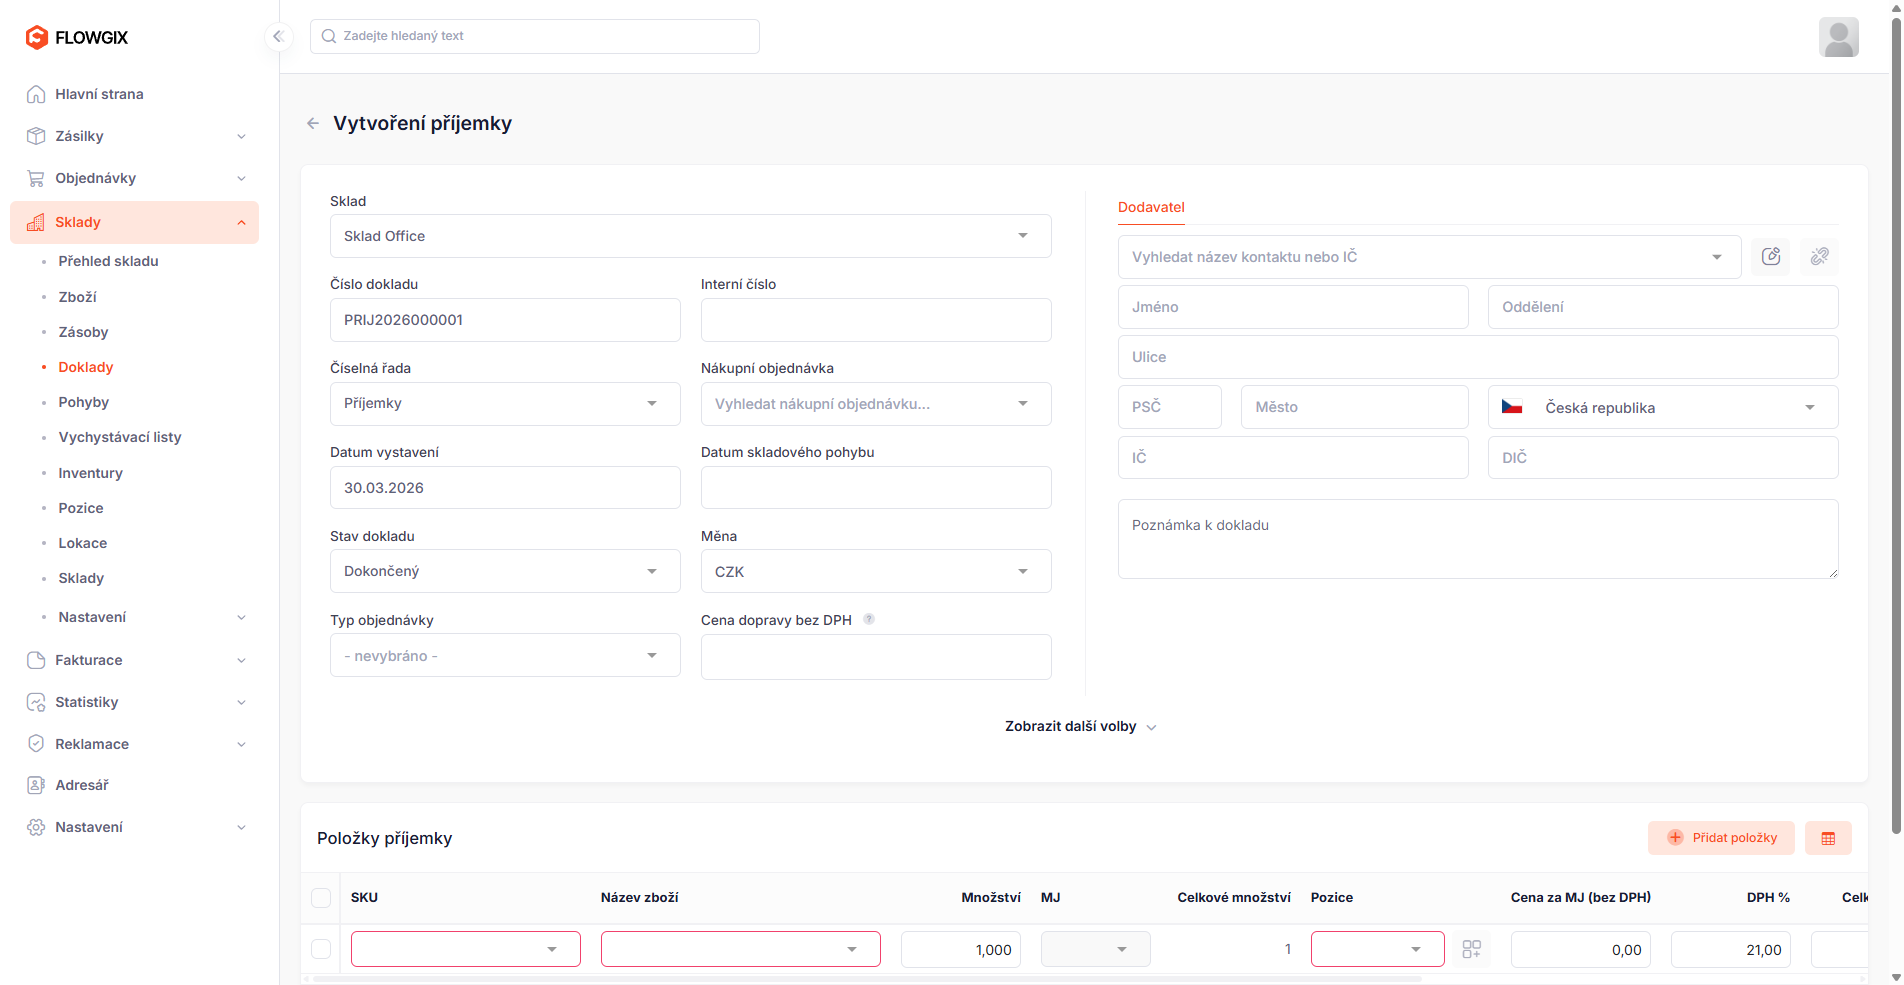Open Zásoby in the sidebar
This screenshot has width=1904, height=985.
[x=83, y=332]
